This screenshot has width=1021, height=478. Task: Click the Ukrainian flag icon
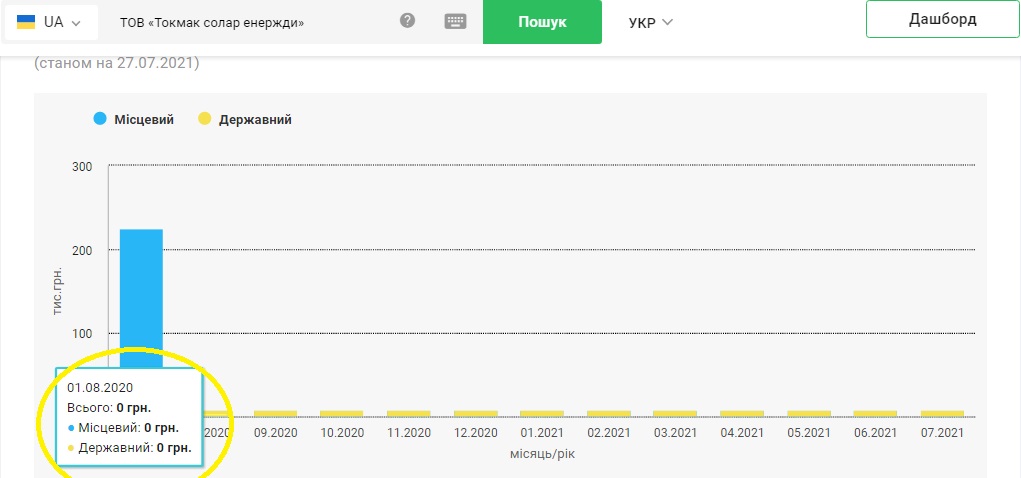(26, 22)
